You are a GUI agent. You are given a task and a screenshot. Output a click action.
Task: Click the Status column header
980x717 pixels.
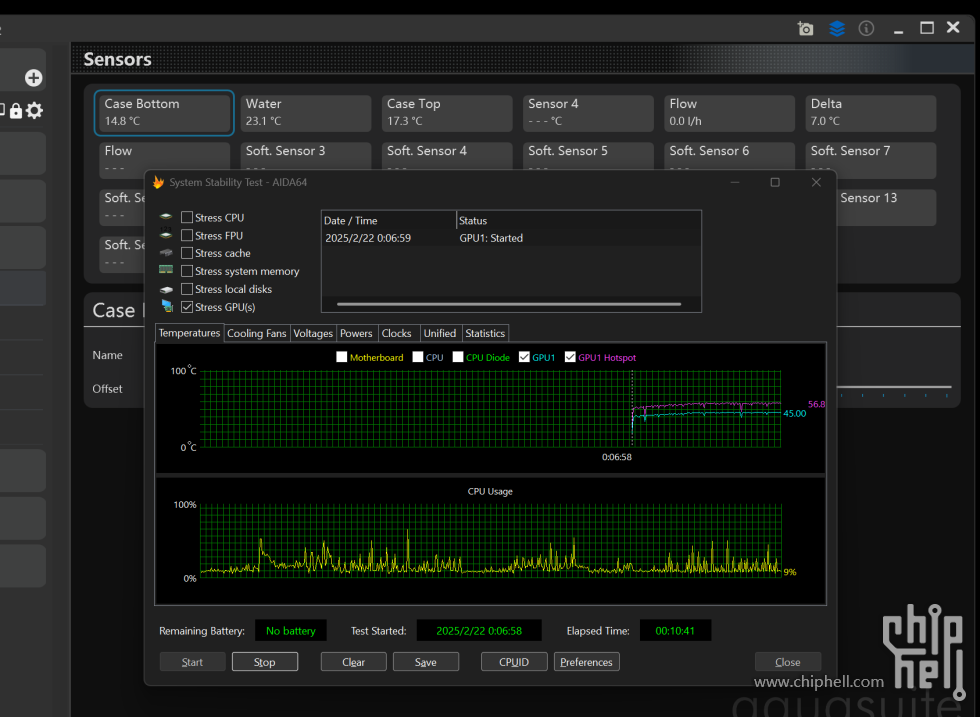tap(579, 221)
